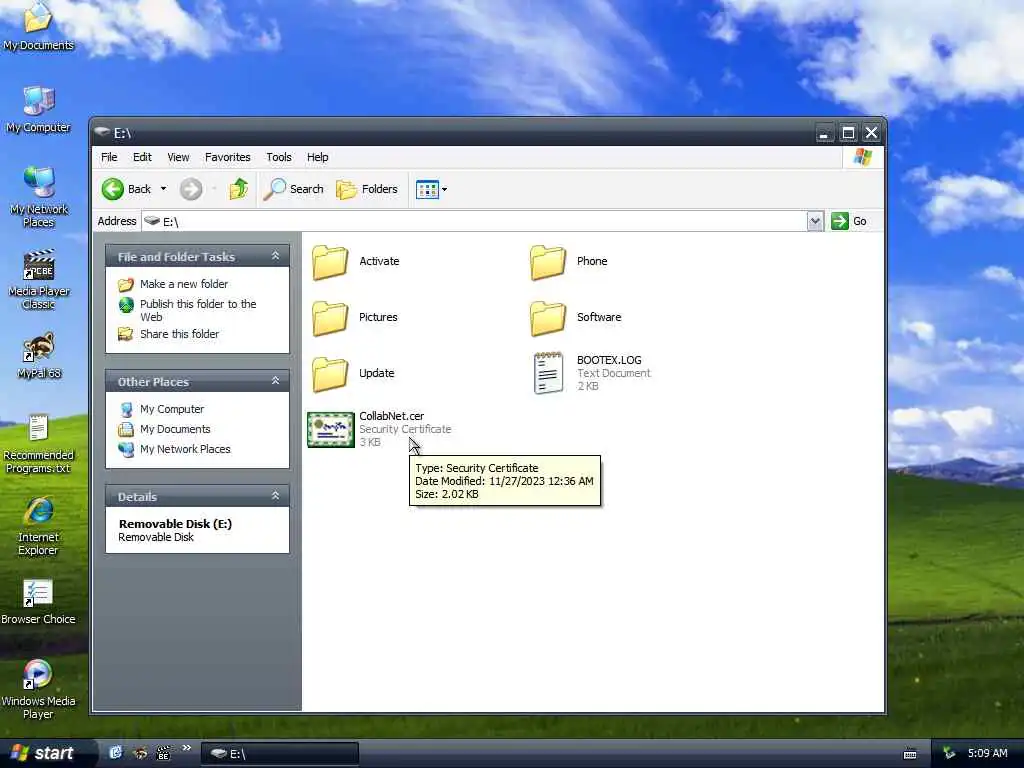Collapse the Other Places panel

click(x=276, y=381)
